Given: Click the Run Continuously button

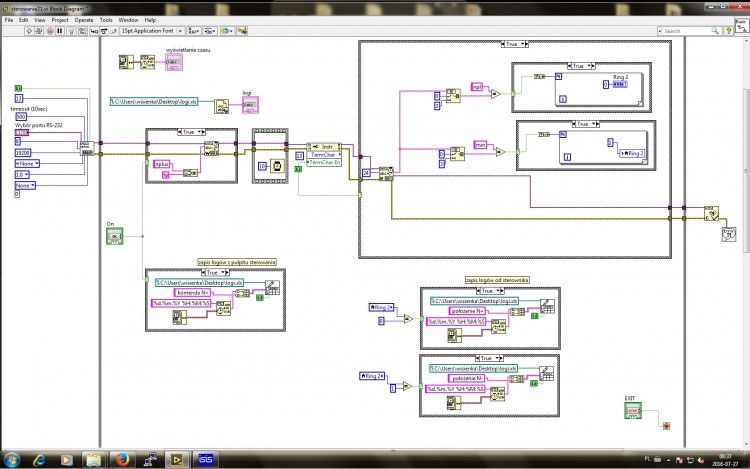Looking at the screenshot, I should click(x=39, y=31).
